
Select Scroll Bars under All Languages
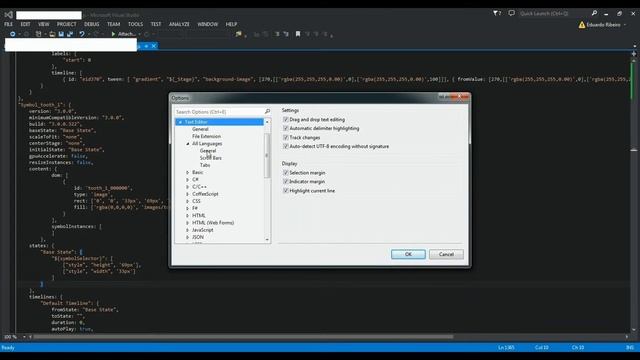pos(211,158)
